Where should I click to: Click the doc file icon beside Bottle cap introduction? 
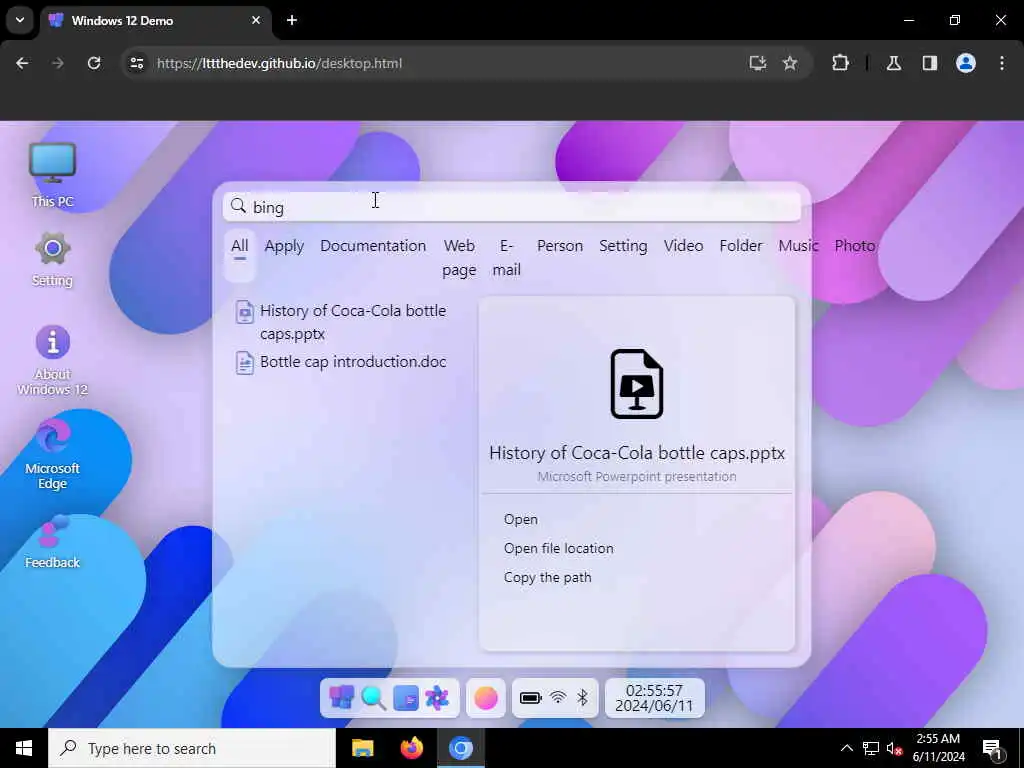click(x=245, y=362)
